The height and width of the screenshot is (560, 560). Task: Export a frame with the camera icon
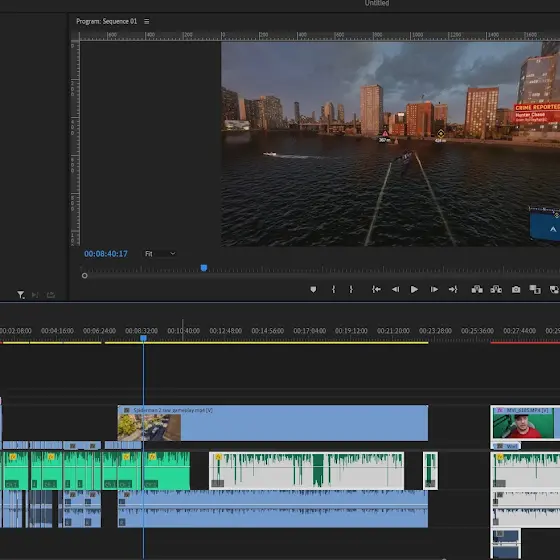tap(516, 289)
